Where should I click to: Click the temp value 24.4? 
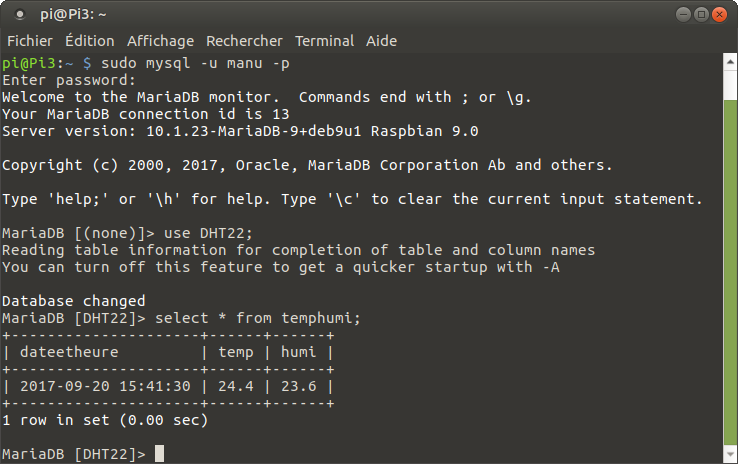point(235,386)
